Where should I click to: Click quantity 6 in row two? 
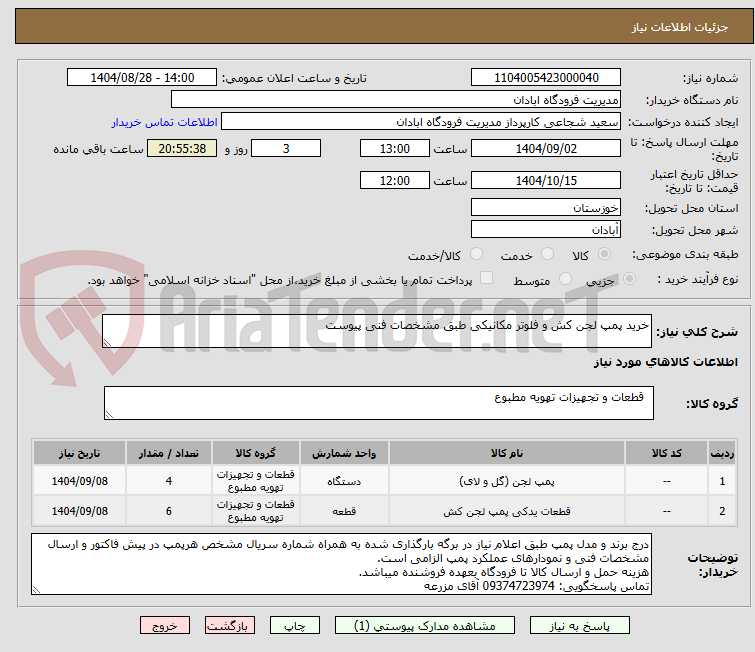[x=169, y=511]
